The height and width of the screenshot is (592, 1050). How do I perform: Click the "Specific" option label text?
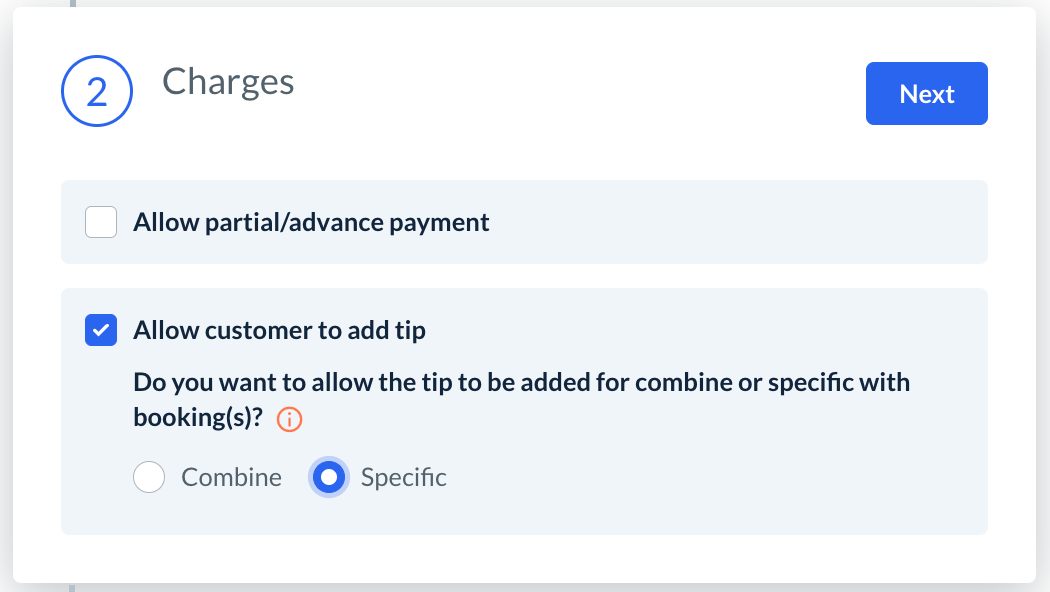403,478
